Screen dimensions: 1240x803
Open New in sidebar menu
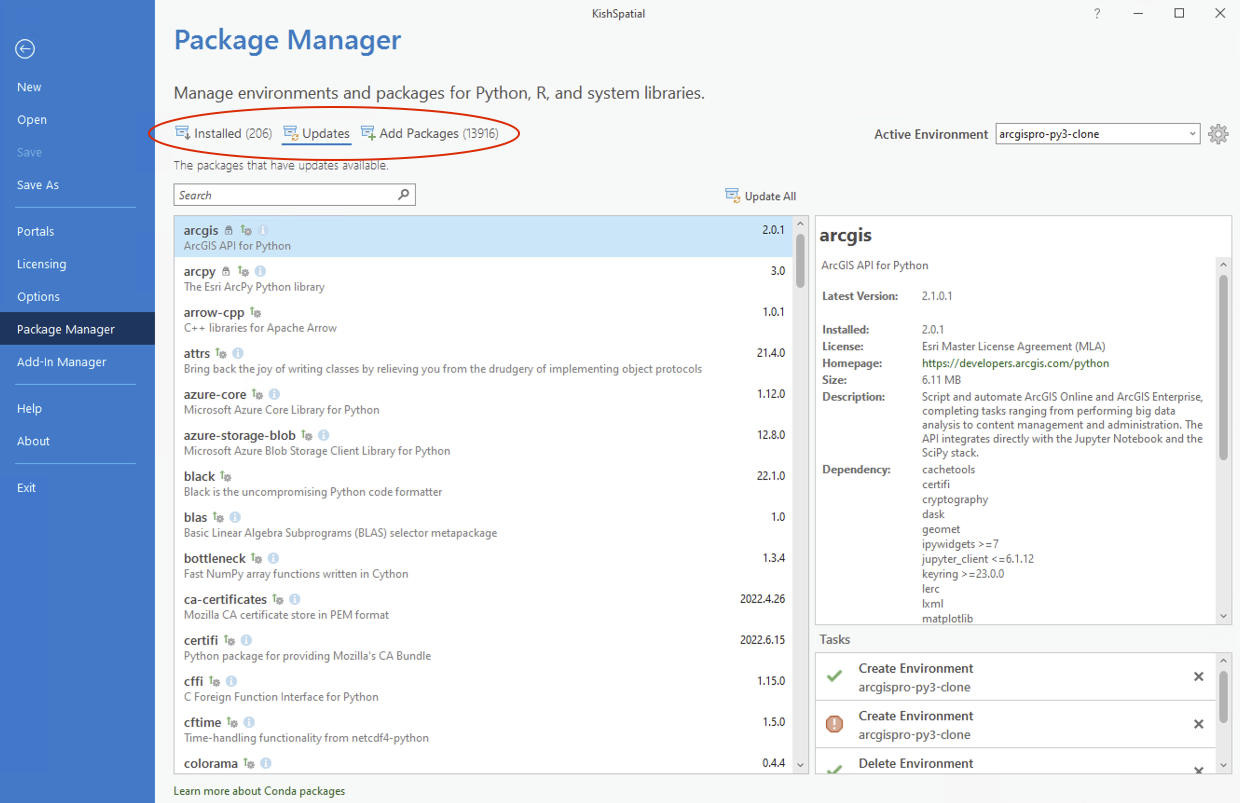pos(29,87)
